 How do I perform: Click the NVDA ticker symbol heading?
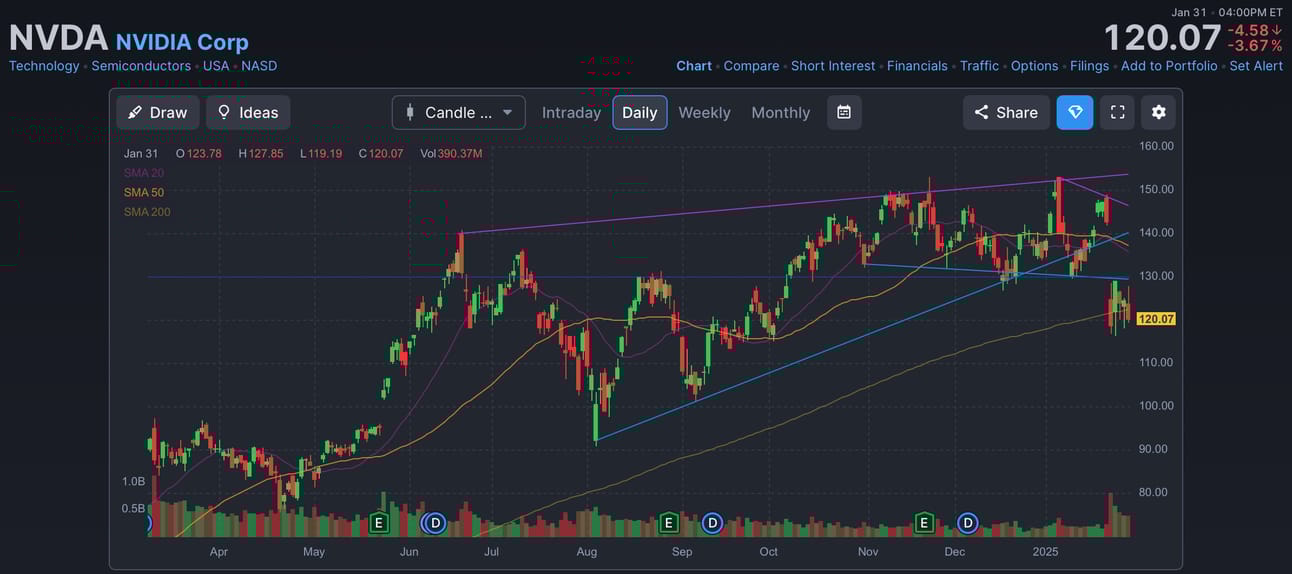point(58,38)
